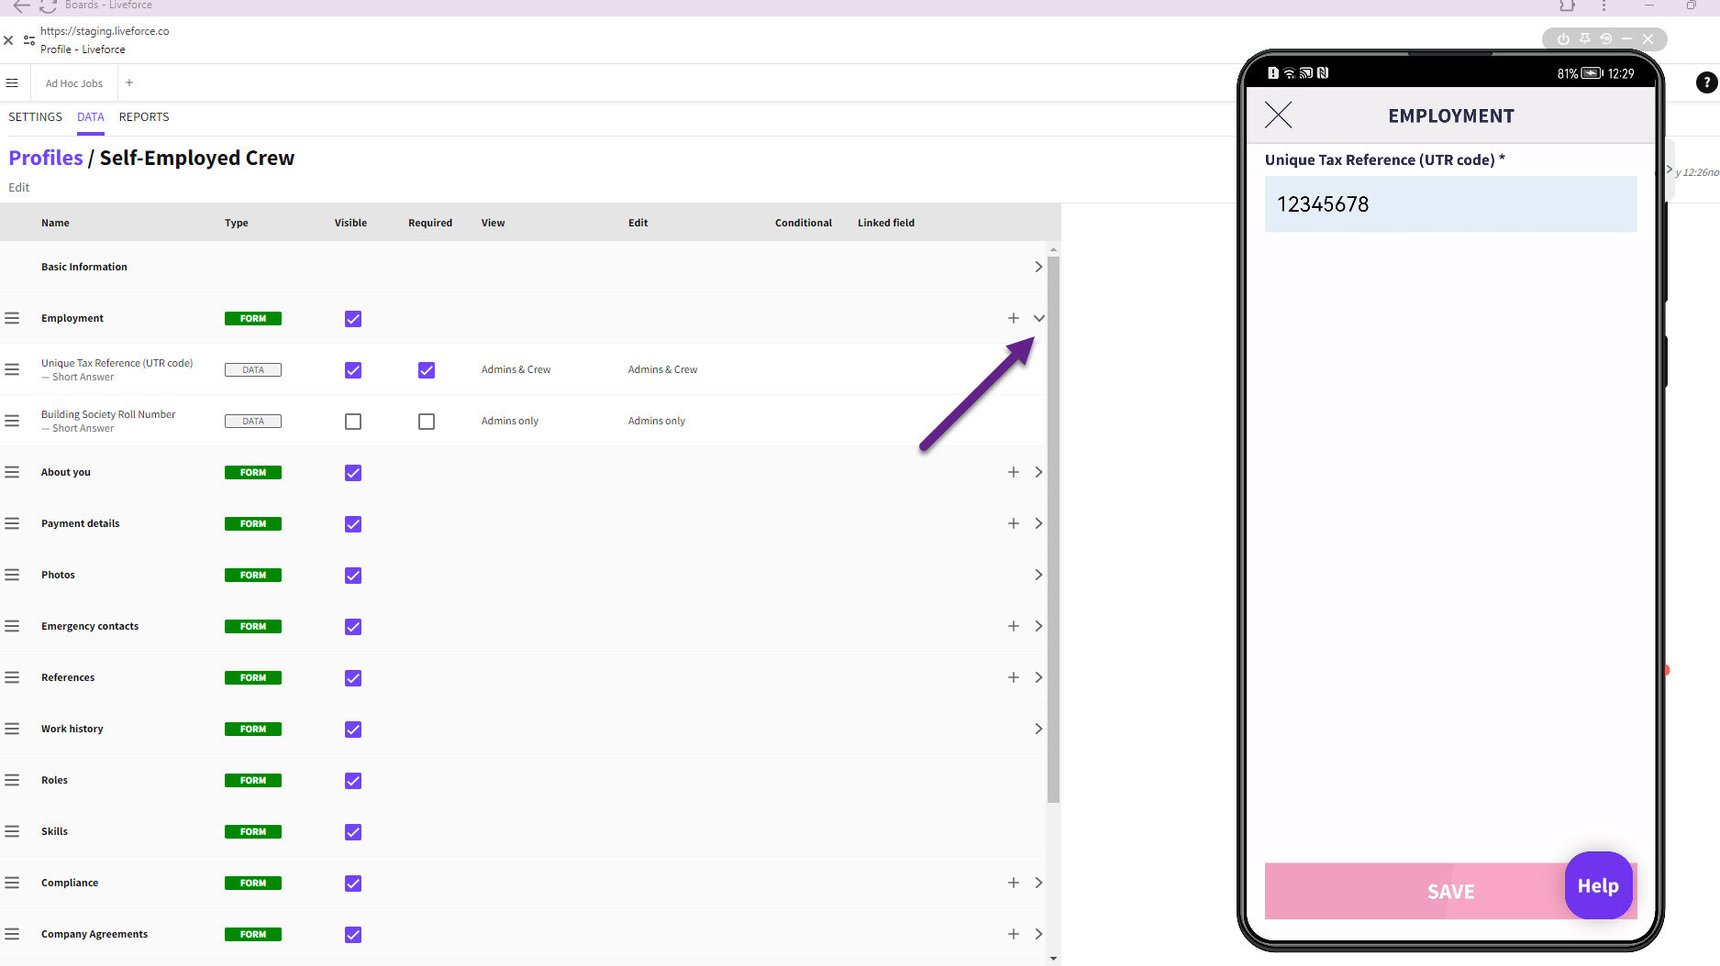Switch to the SETTINGS tab

click(35, 117)
